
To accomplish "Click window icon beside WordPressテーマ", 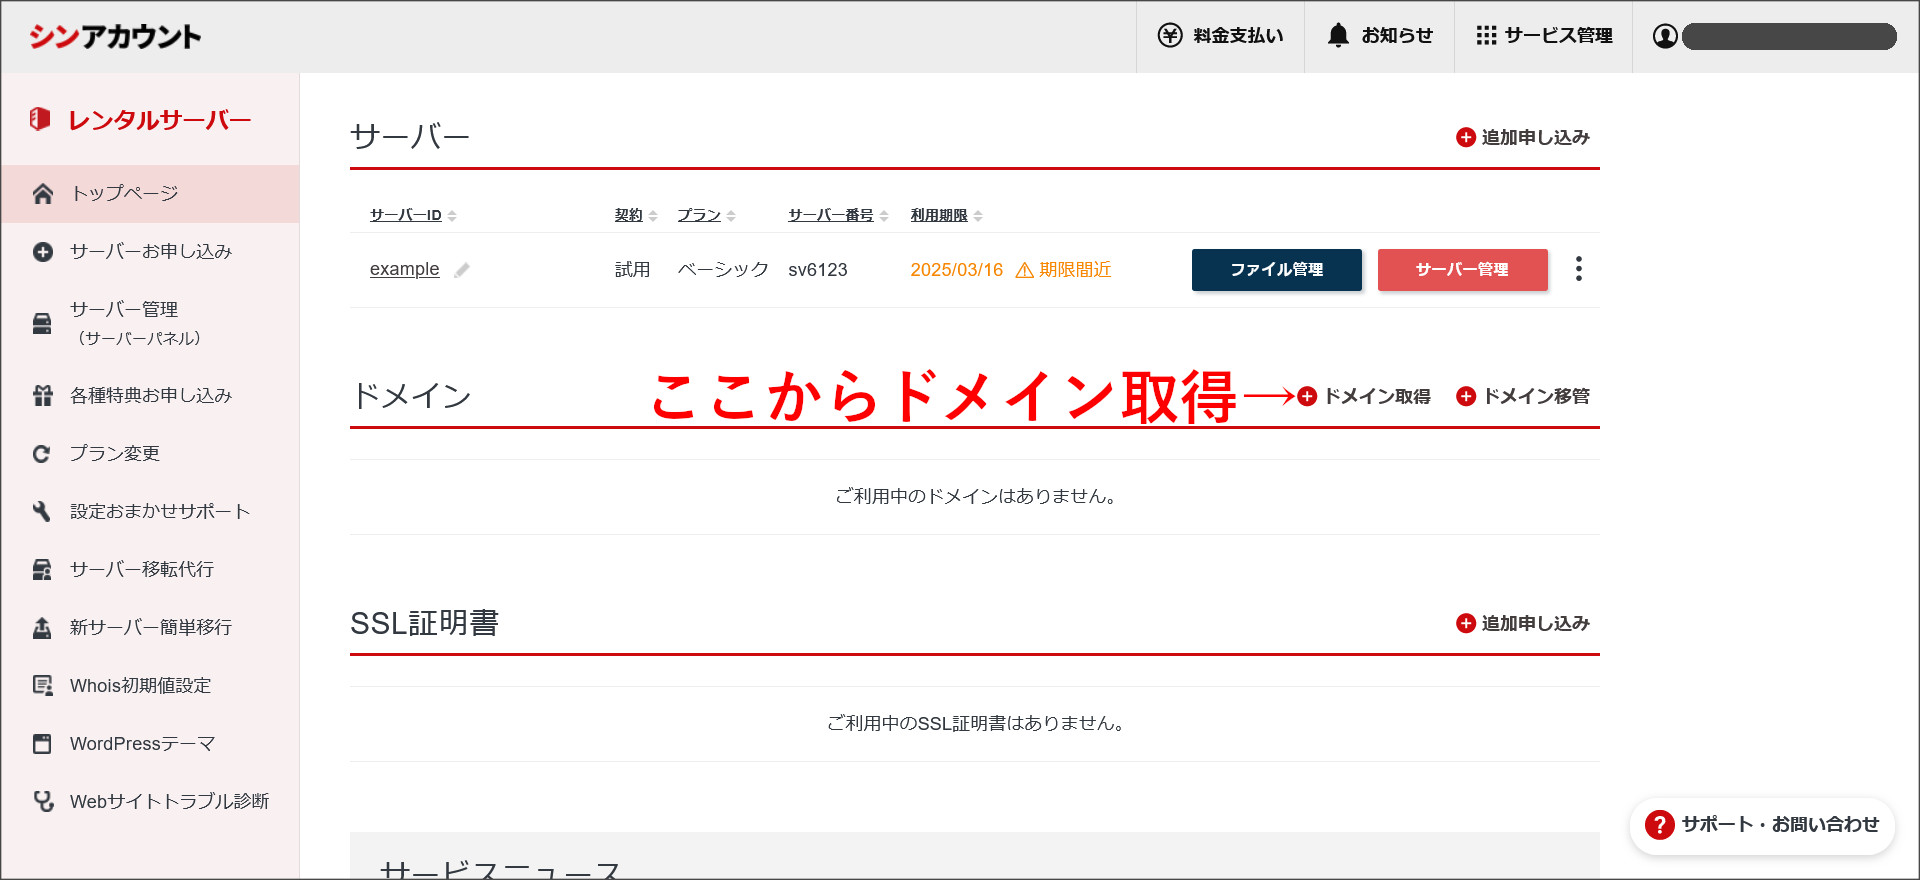I will (x=42, y=744).
